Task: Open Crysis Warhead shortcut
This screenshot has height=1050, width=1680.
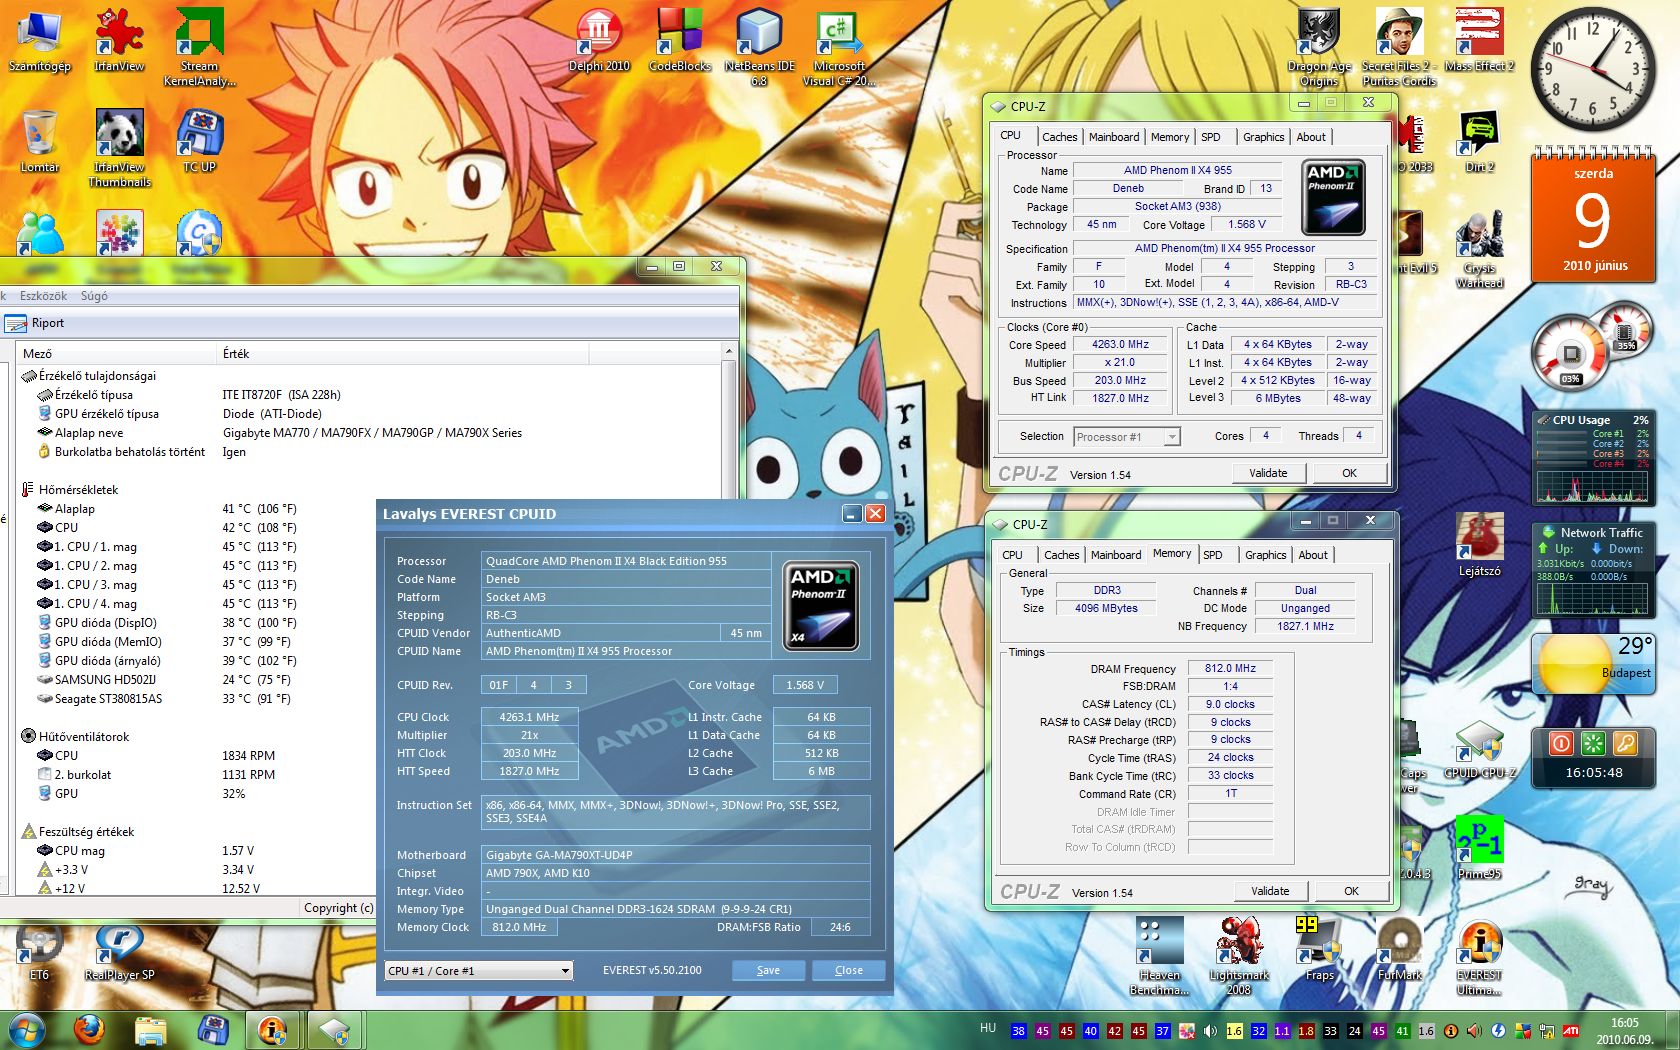Action: click(x=1479, y=248)
